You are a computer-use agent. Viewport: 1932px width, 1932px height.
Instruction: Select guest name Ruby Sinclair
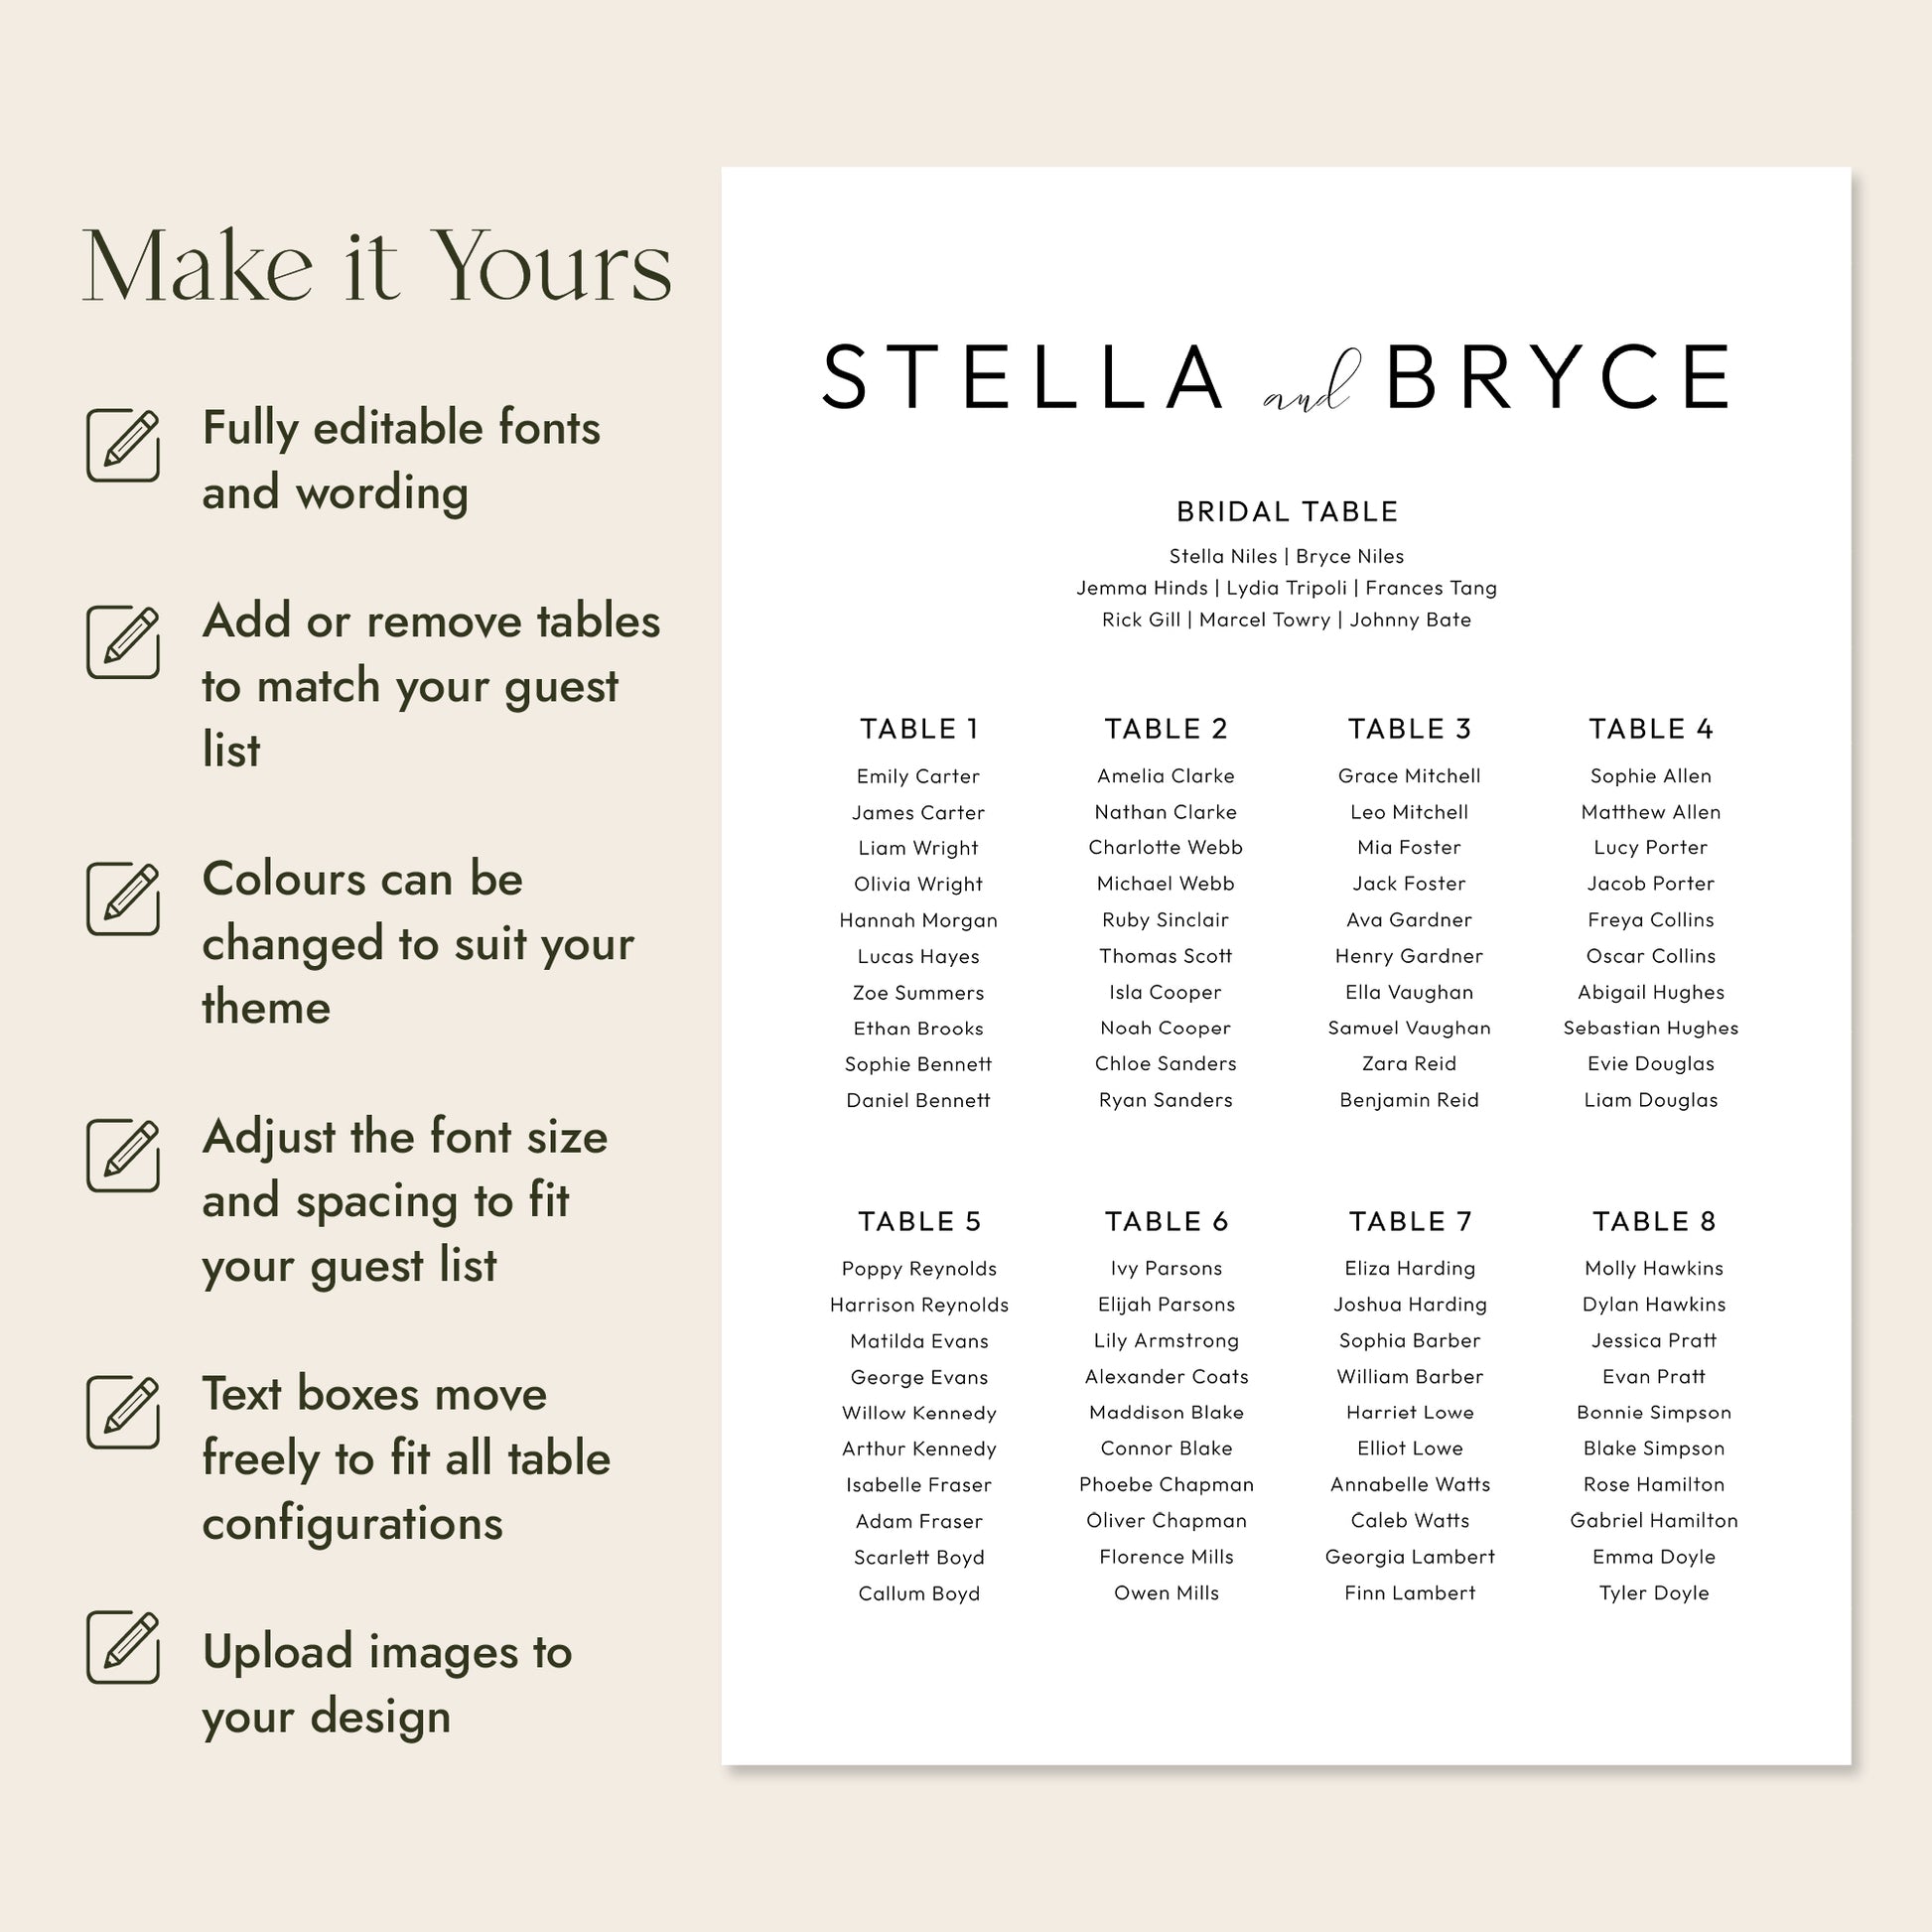tap(1165, 920)
